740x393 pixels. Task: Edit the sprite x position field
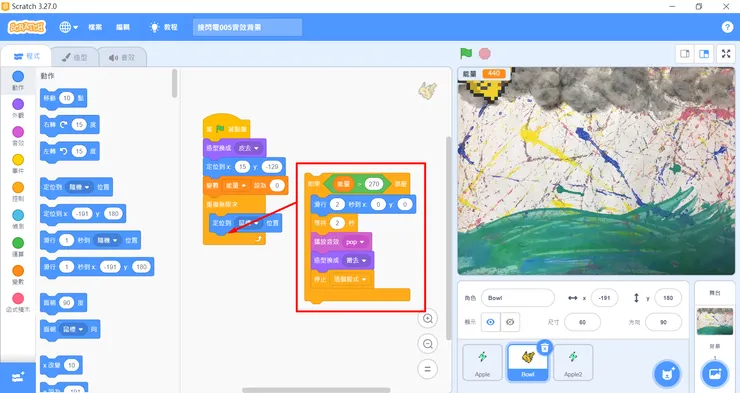604,298
